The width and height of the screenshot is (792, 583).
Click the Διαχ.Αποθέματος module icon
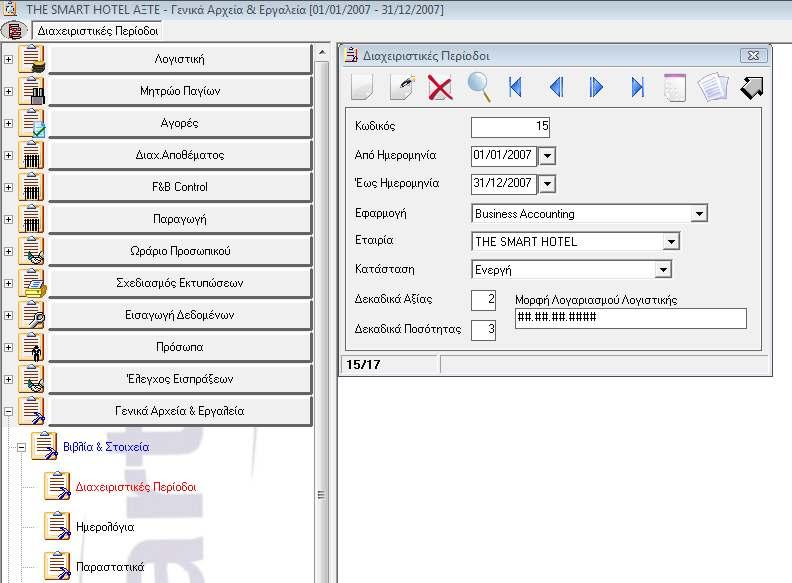tap(31, 155)
